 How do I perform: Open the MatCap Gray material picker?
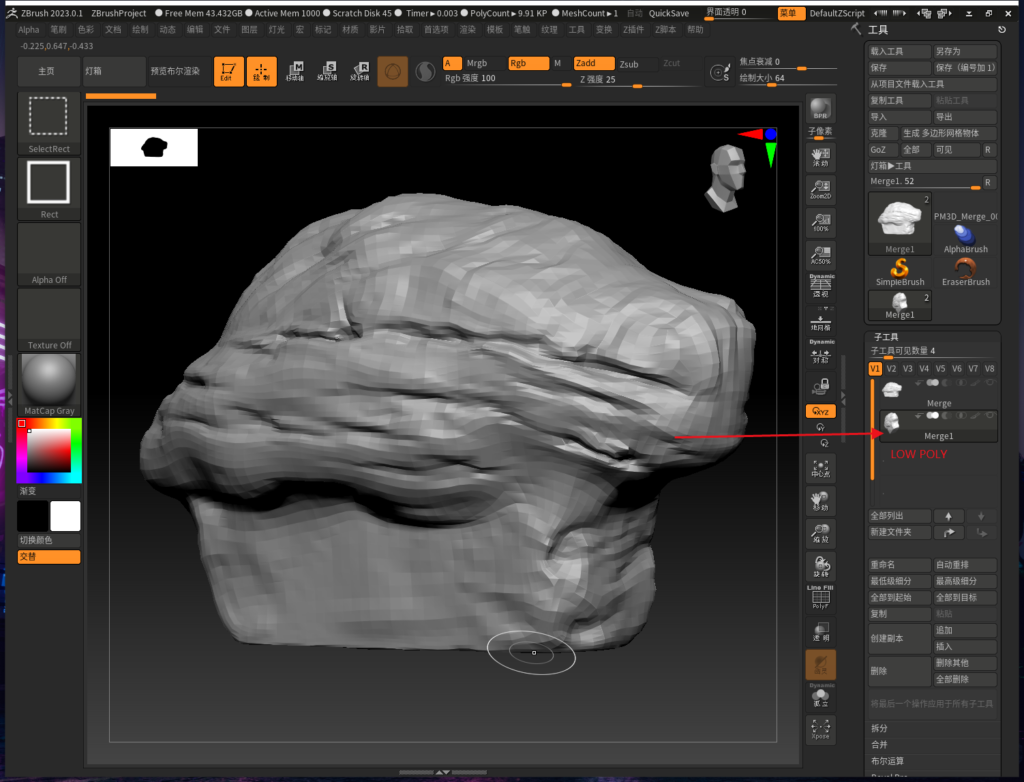point(48,378)
